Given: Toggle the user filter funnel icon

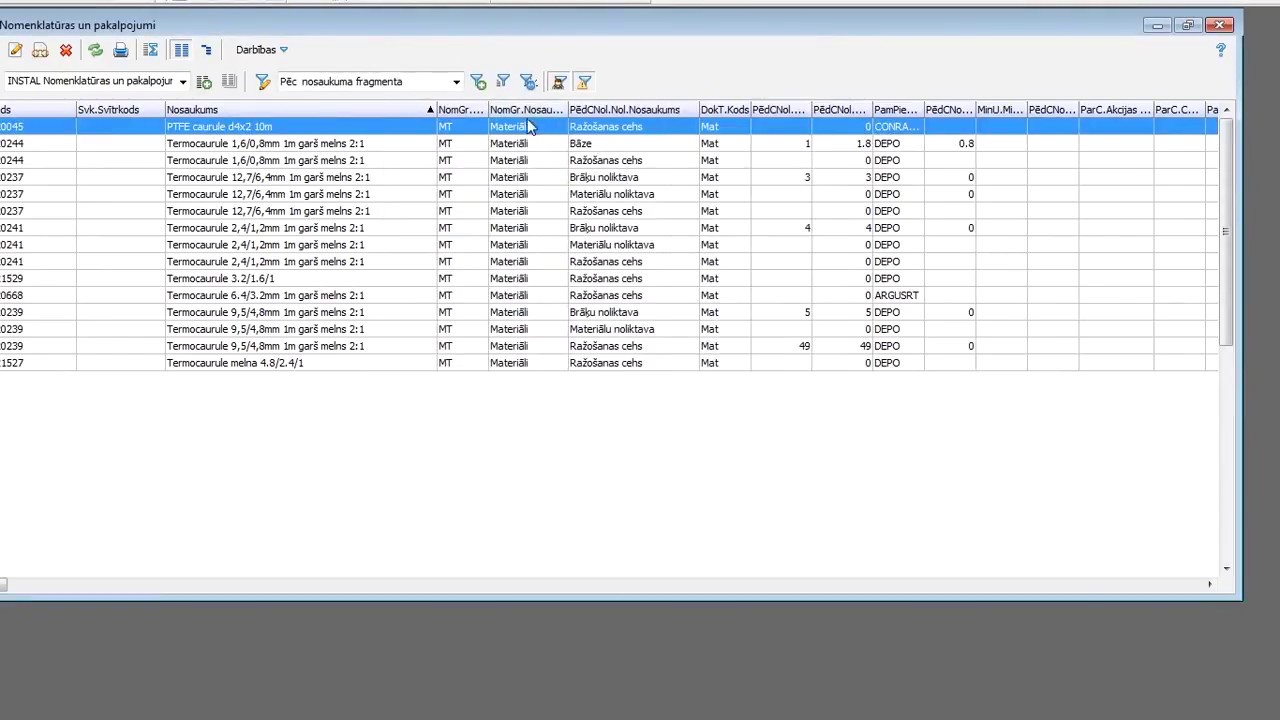Looking at the screenshot, I should pos(559,82).
